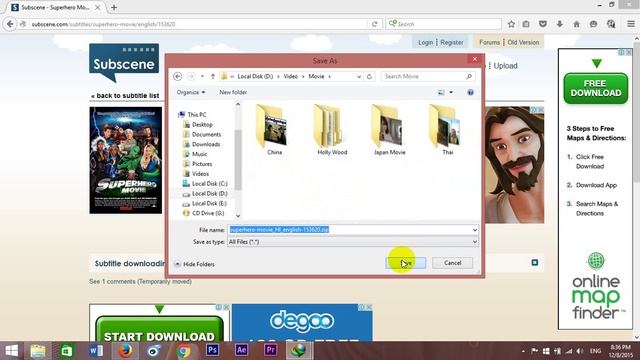Open Forums link on Subscene
The width and height of the screenshot is (640, 360).
[489, 42]
